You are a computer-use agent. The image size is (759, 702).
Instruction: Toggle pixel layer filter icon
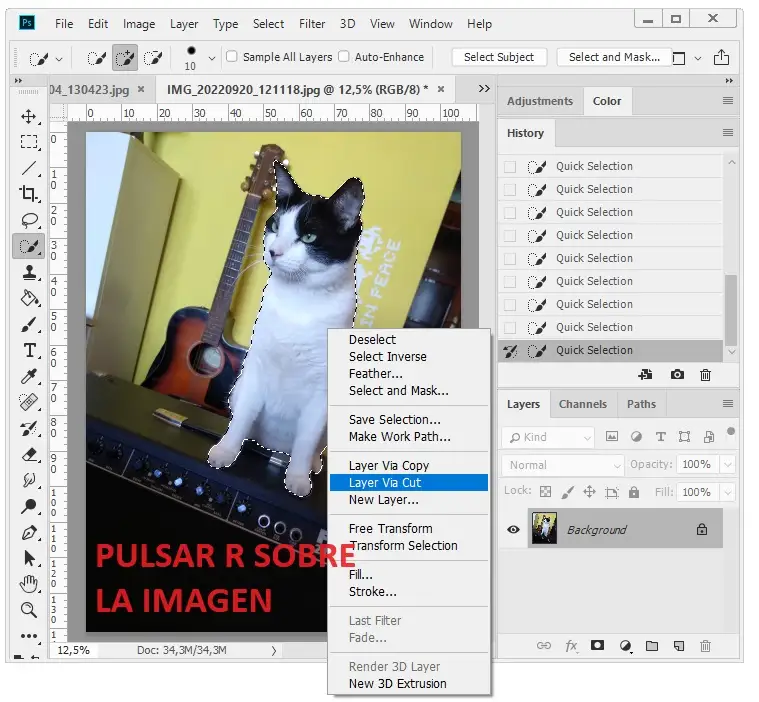coord(611,437)
